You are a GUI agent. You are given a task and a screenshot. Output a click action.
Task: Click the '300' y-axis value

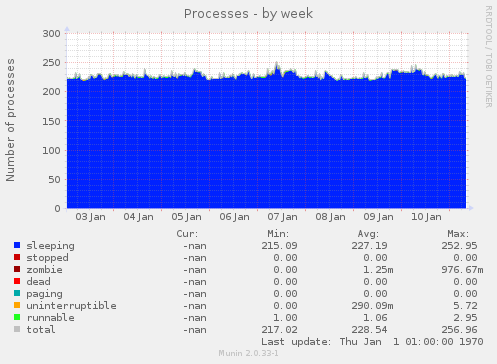pyautogui.click(x=51, y=34)
